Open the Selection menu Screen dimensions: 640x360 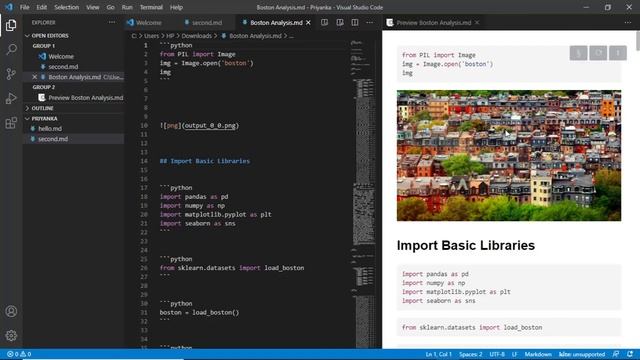[67, 7]
